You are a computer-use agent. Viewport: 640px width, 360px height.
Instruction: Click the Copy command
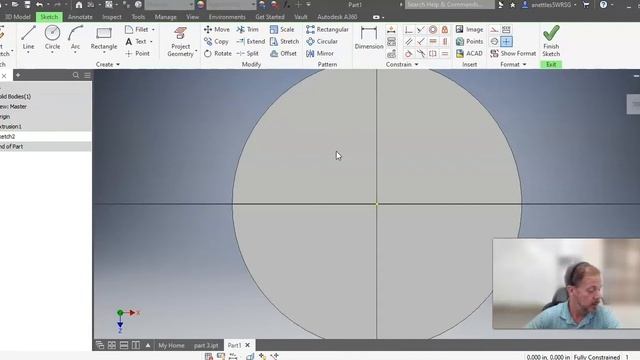[x=216, y=42]
